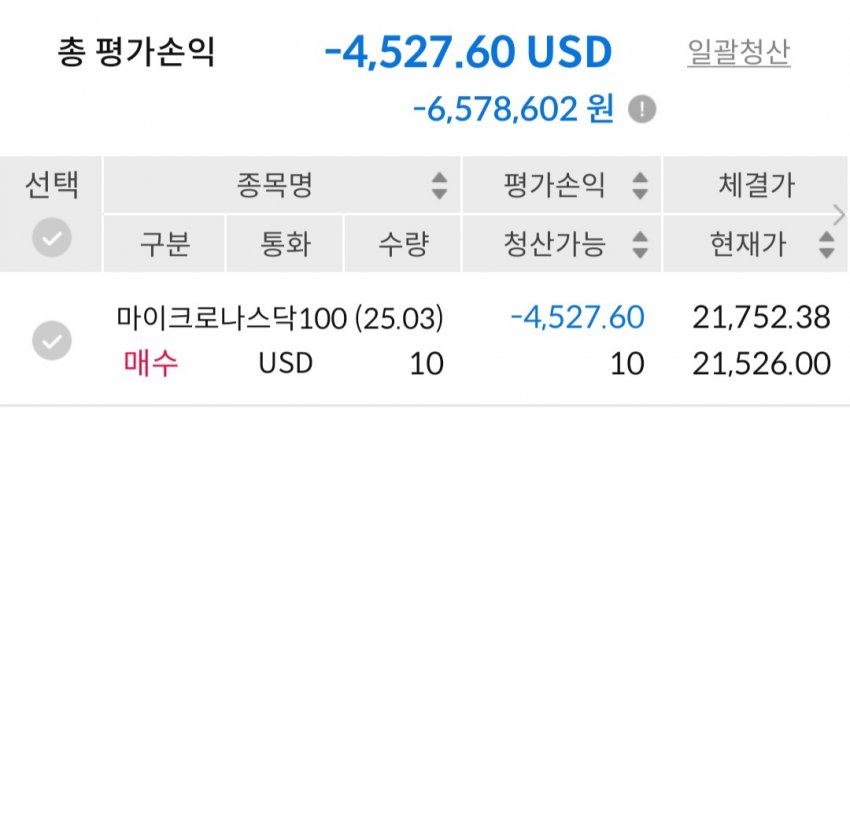The width and height of the screenshot is (850, 829).
Task: Tap the 21,526.00 current price
Action: click(761, 364)
